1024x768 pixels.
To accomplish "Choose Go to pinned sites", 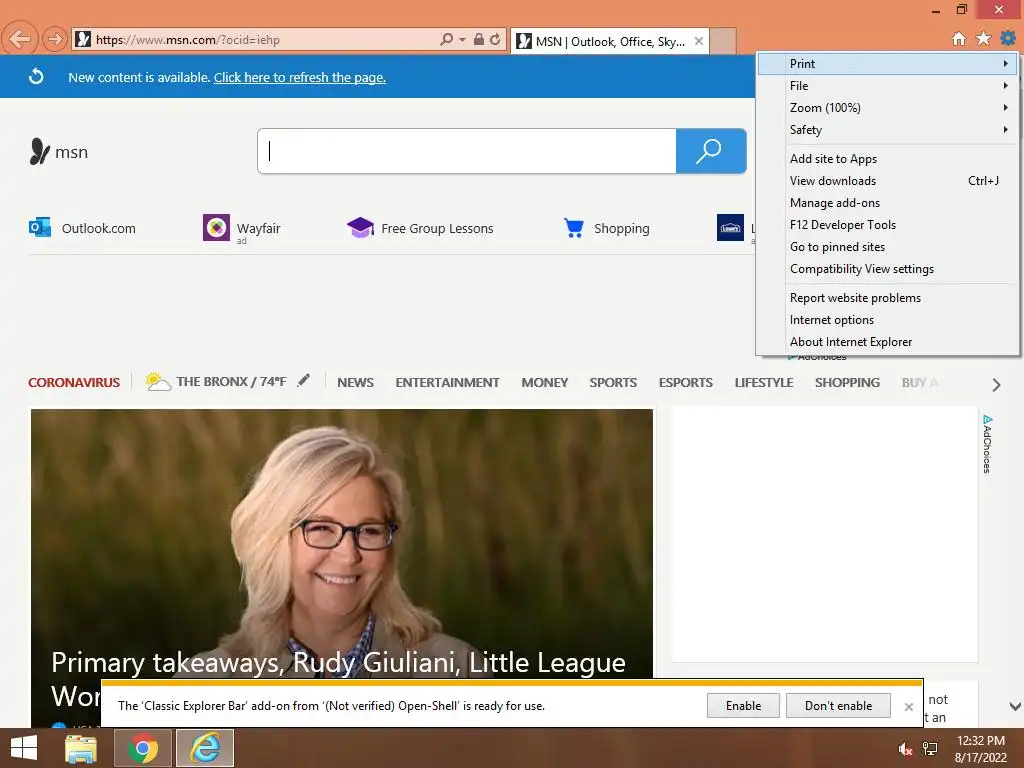I will click(x=887, y=247).
